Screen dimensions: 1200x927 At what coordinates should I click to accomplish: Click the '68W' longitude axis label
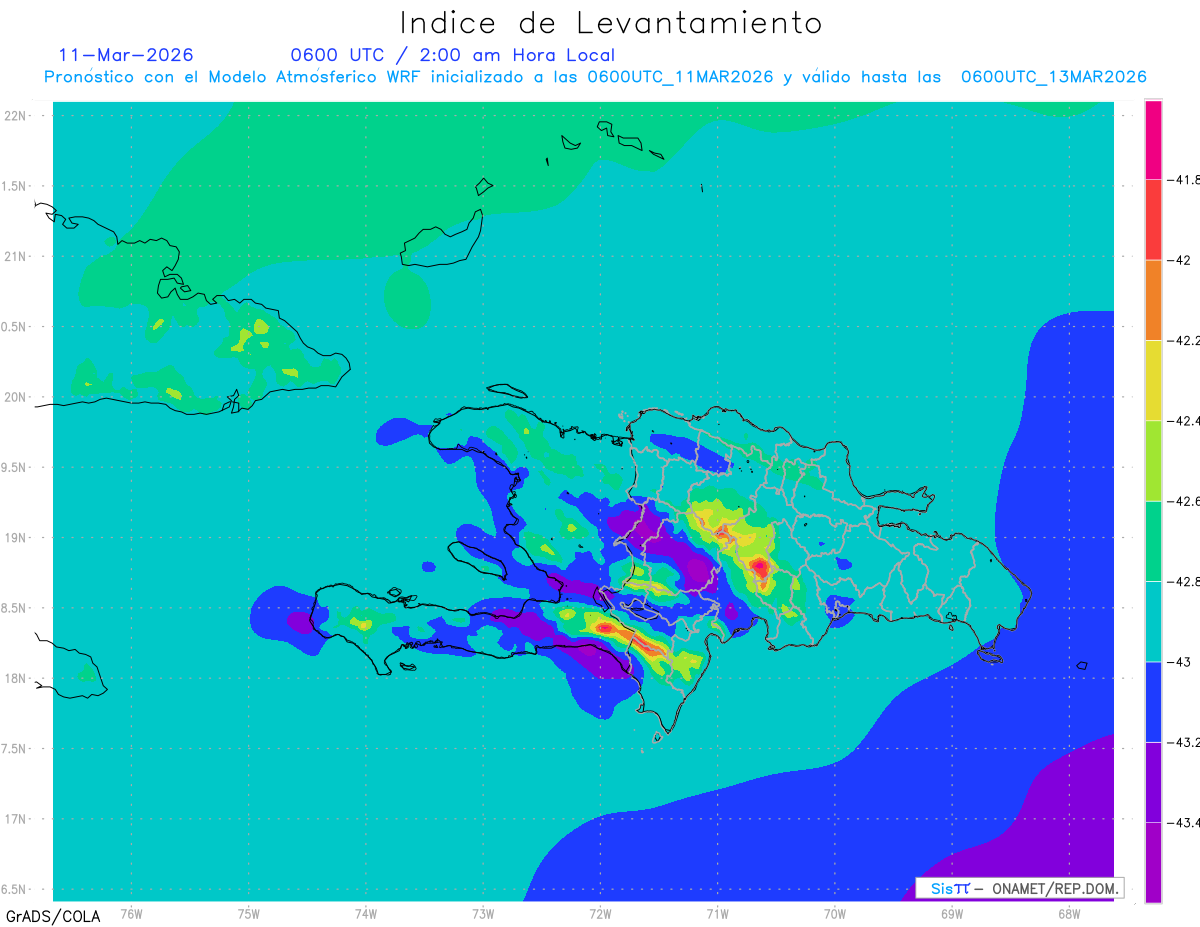click(x=1069, y=912)
